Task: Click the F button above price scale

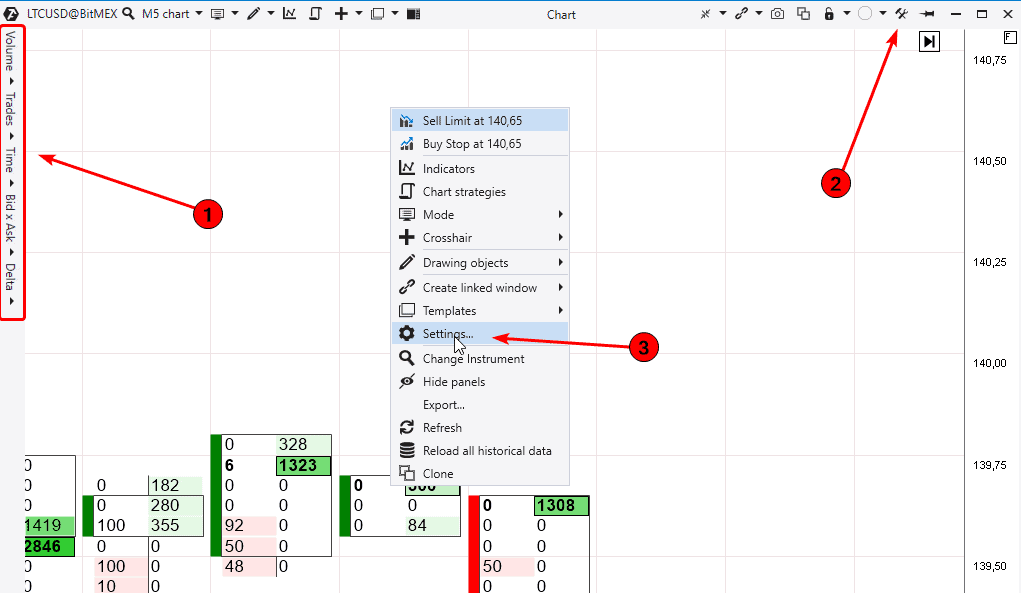Action: (1010, 38)
